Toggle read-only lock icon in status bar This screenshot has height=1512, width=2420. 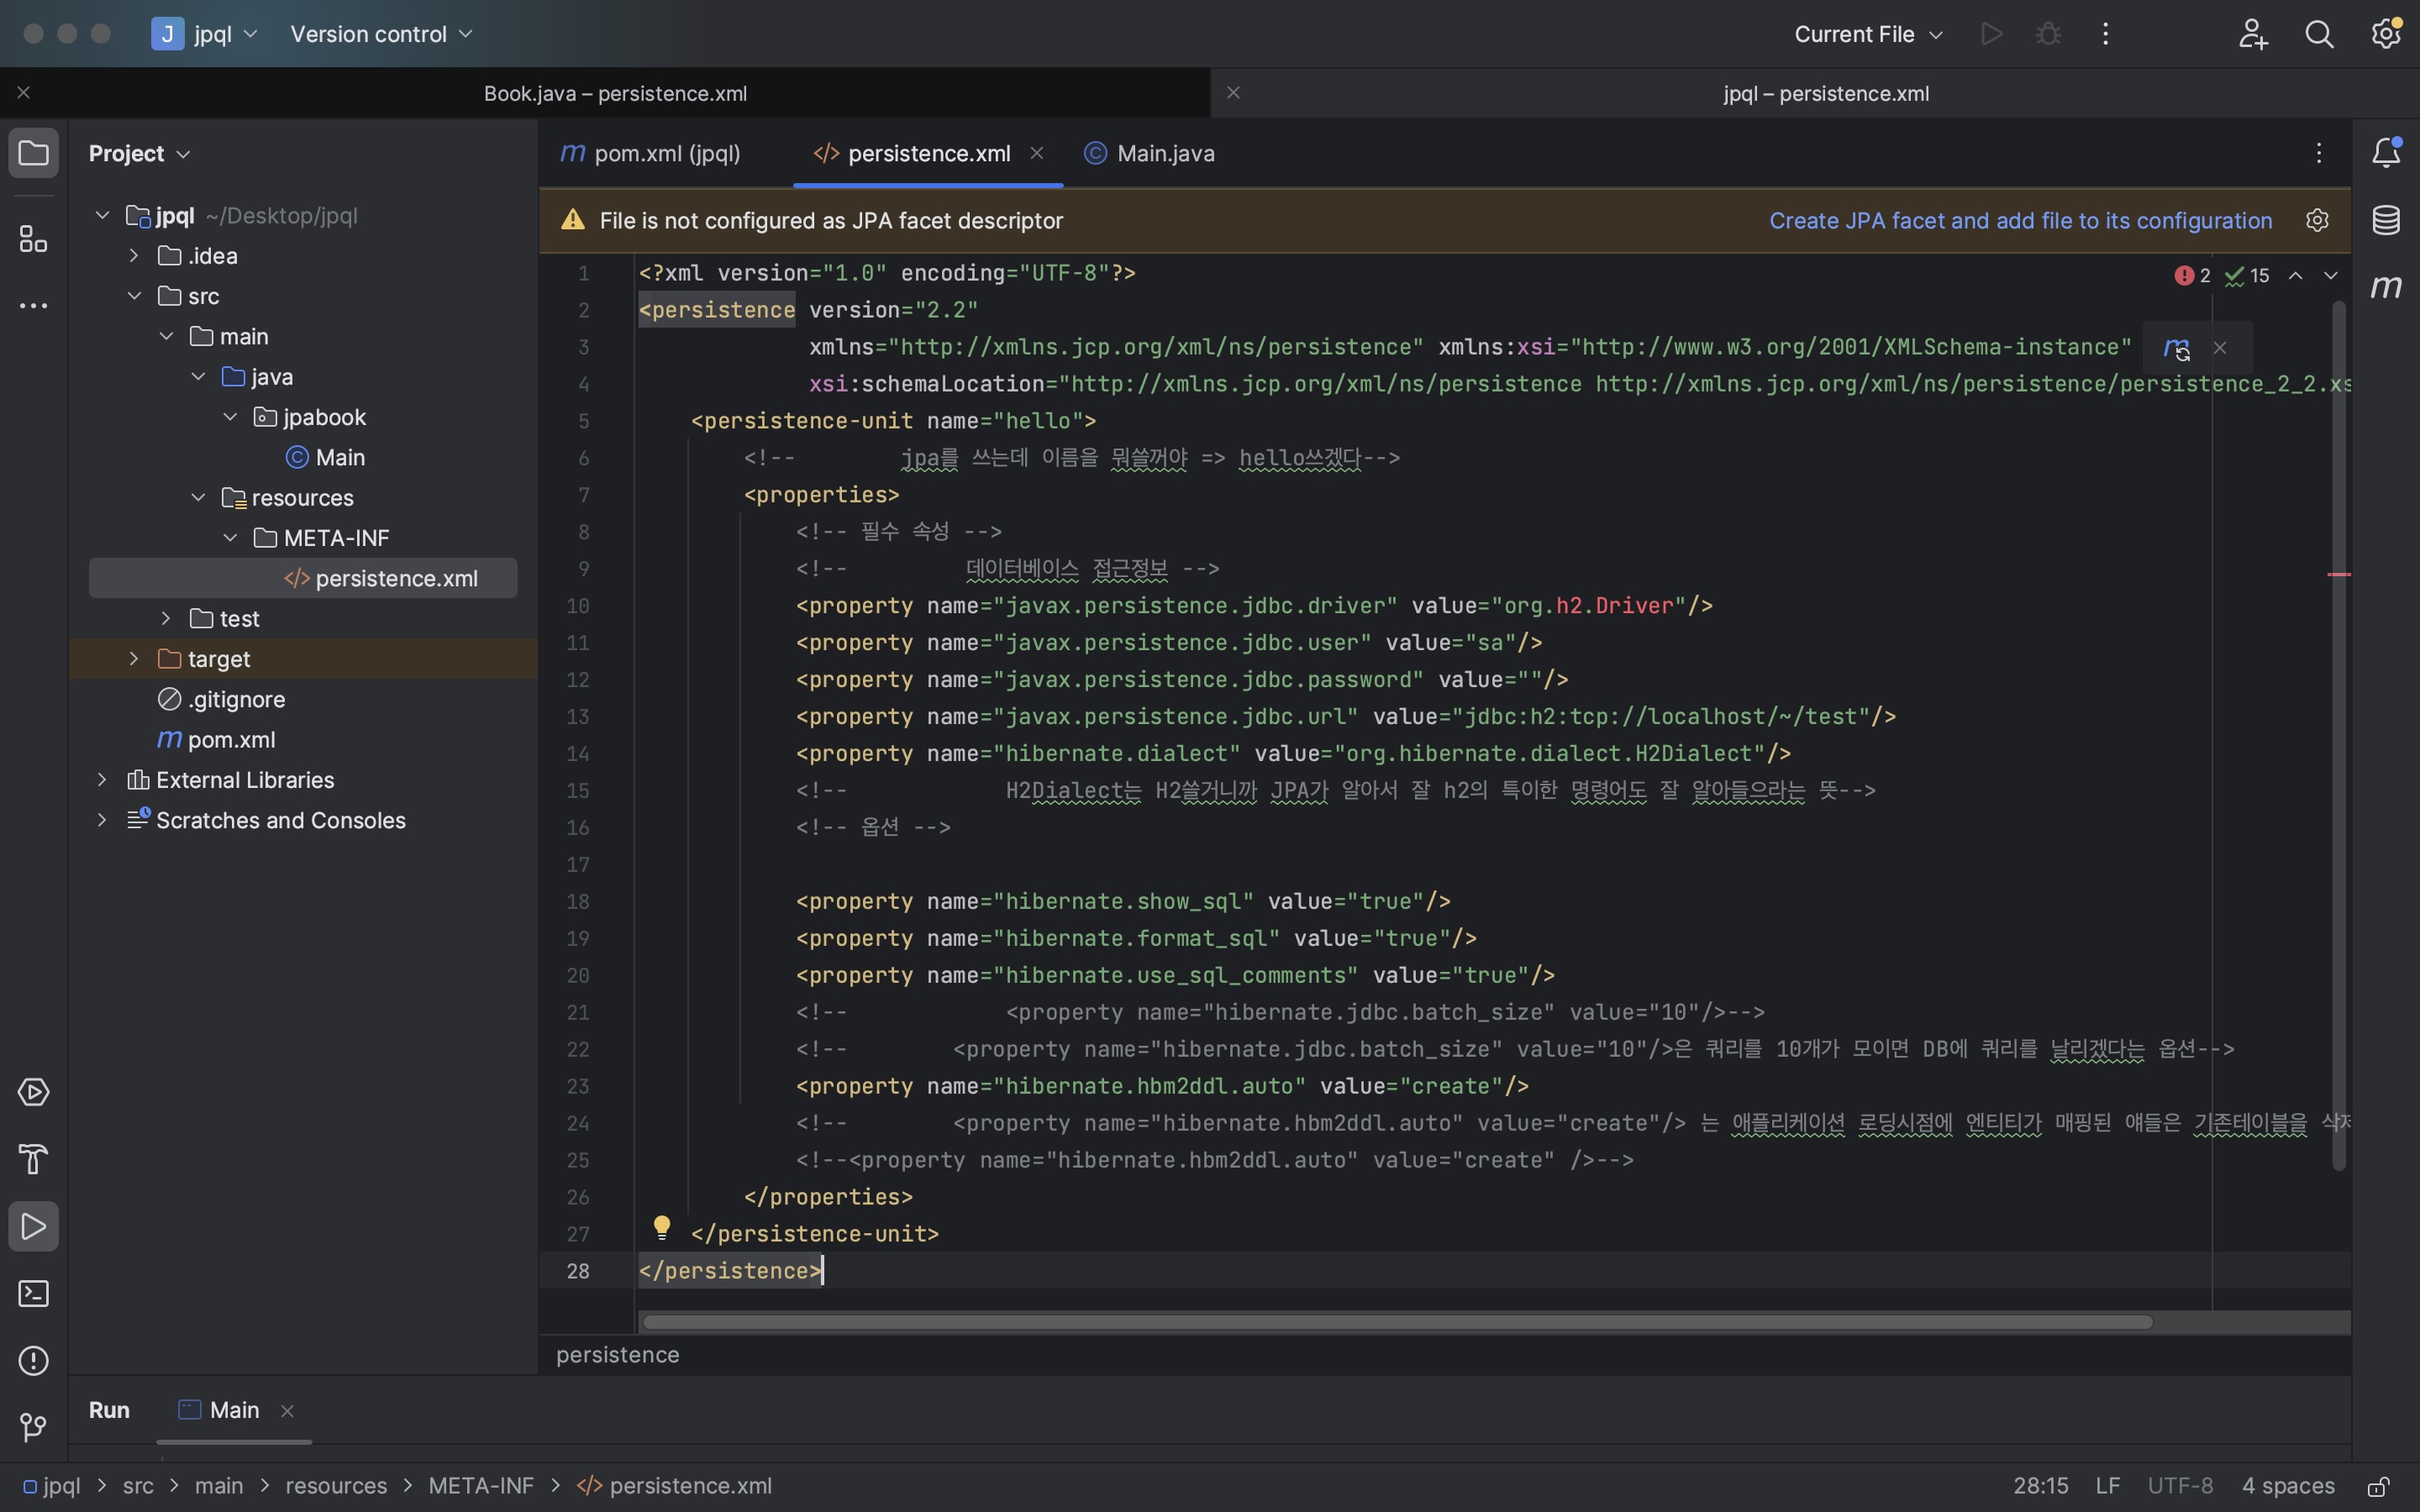(x=2379, y=1486)
